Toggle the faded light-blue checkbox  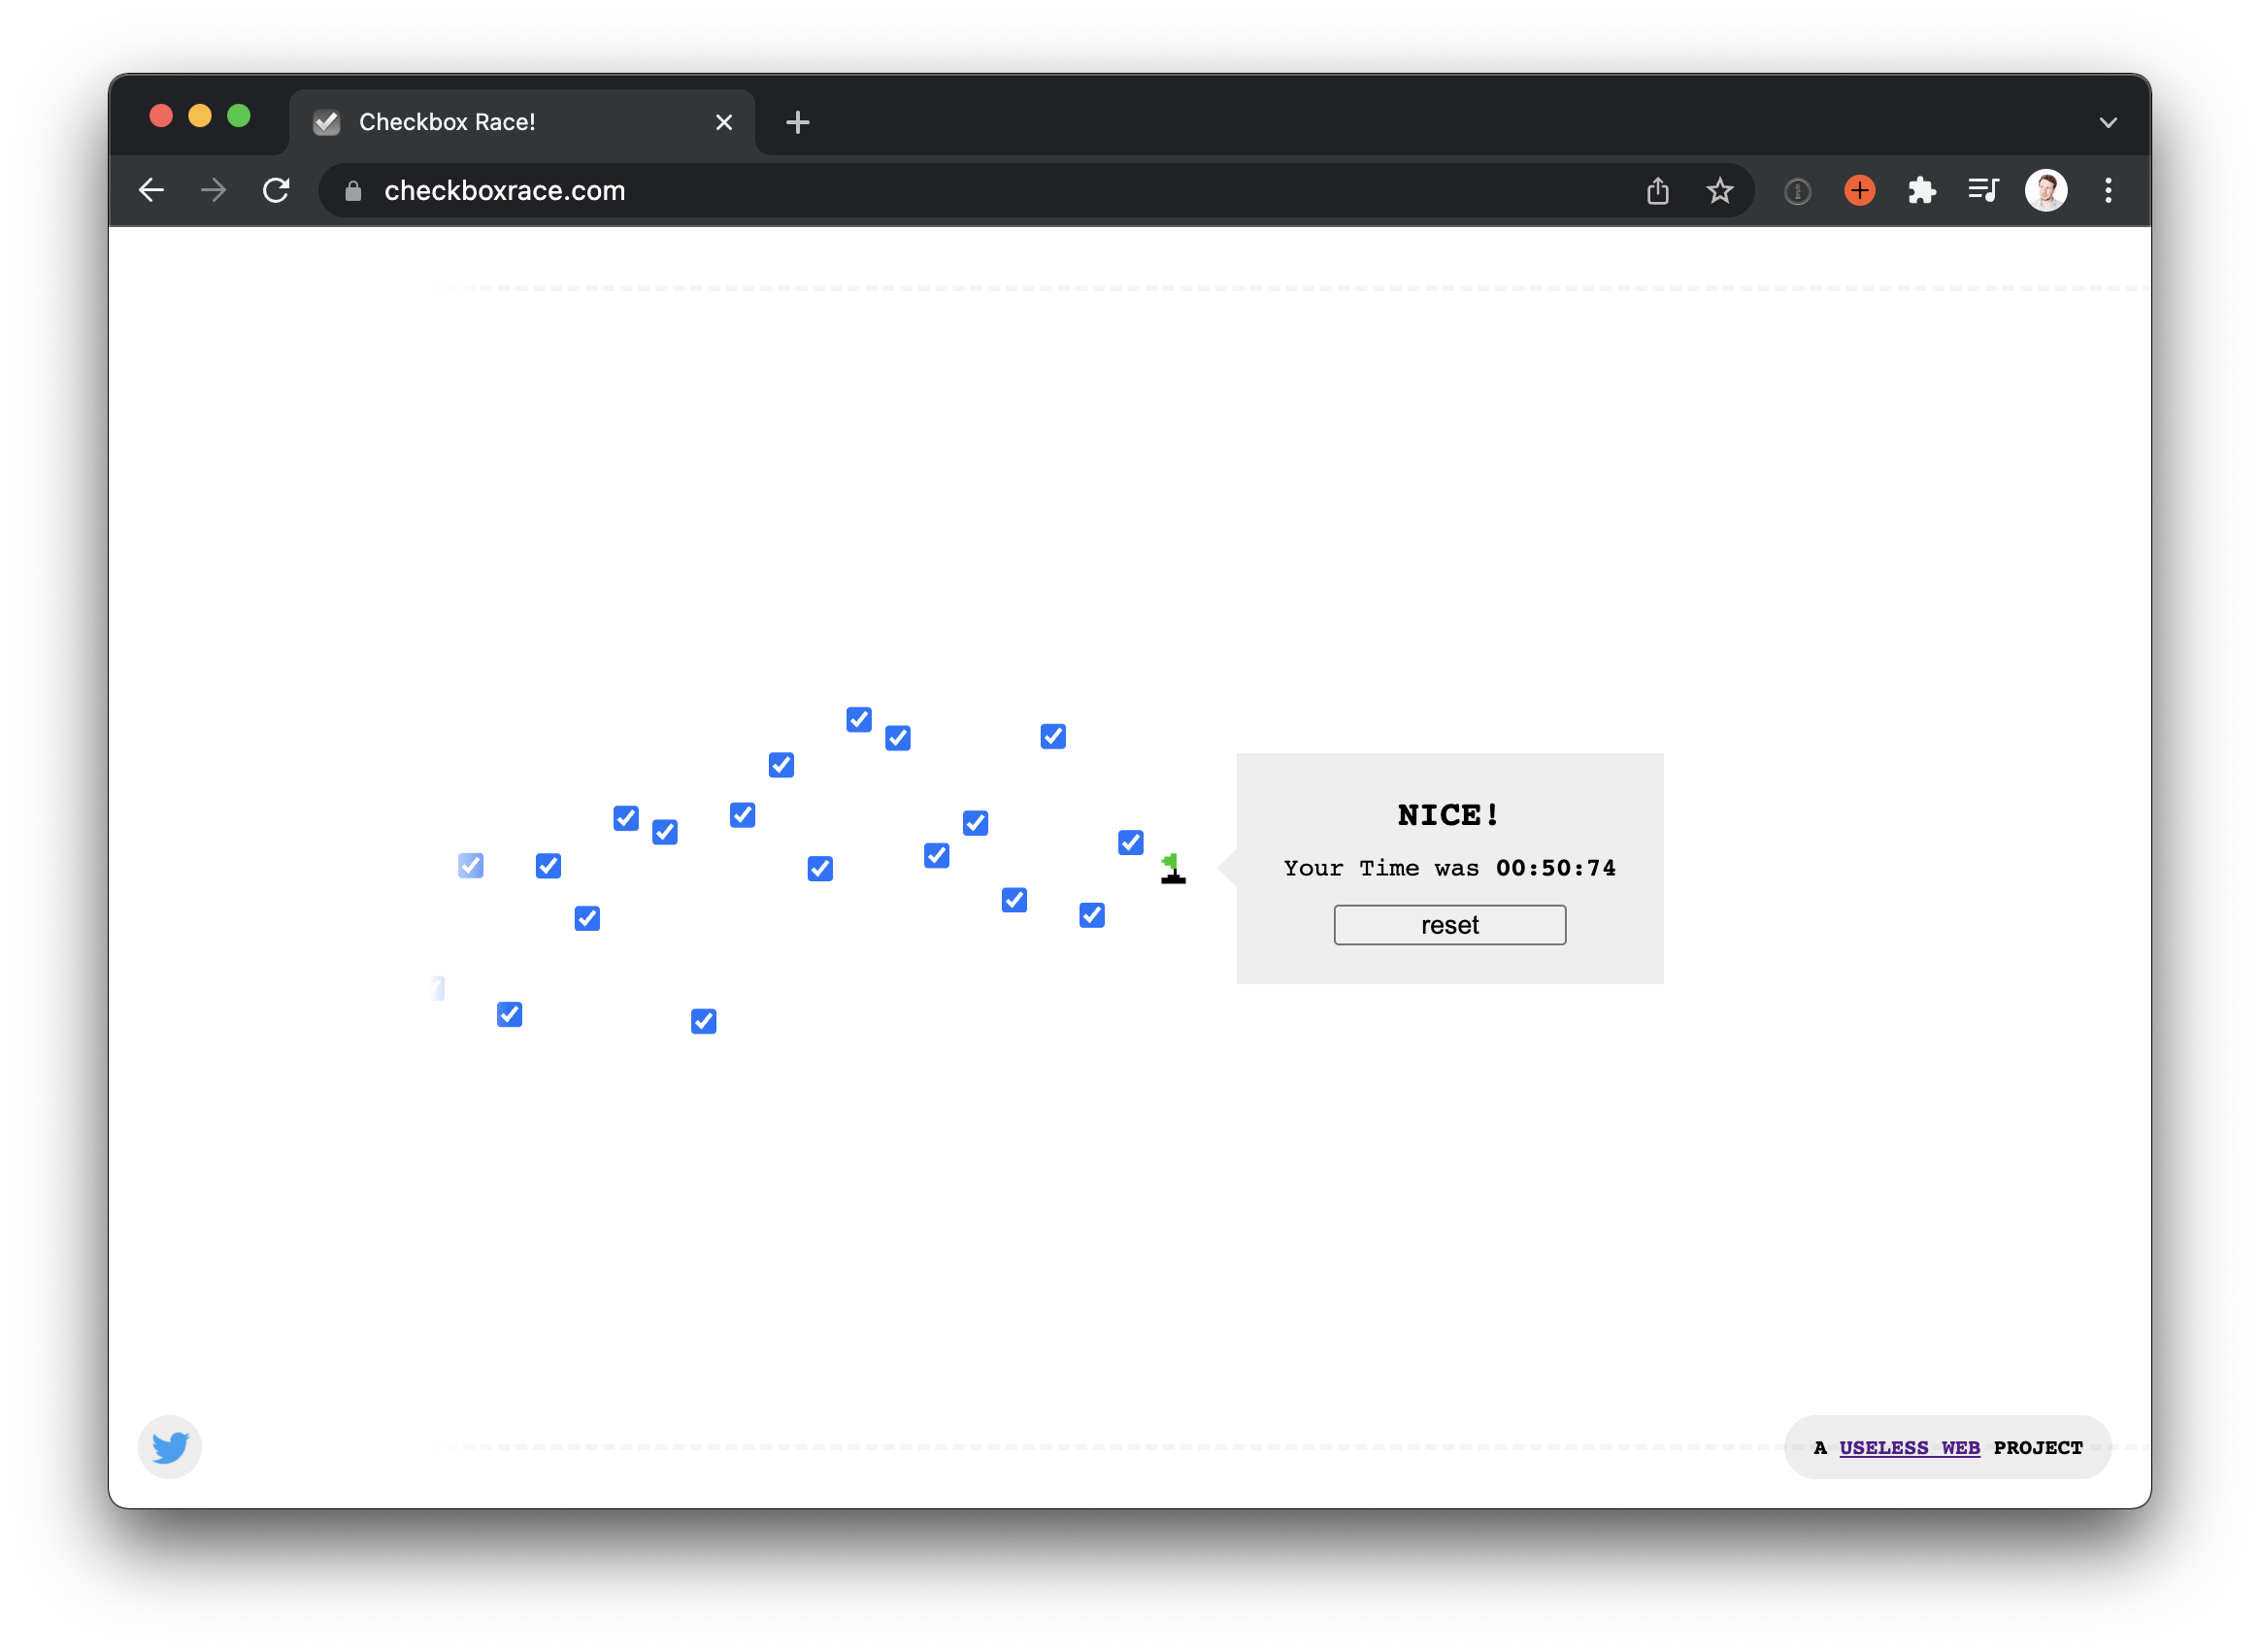[x=470, y=865]
